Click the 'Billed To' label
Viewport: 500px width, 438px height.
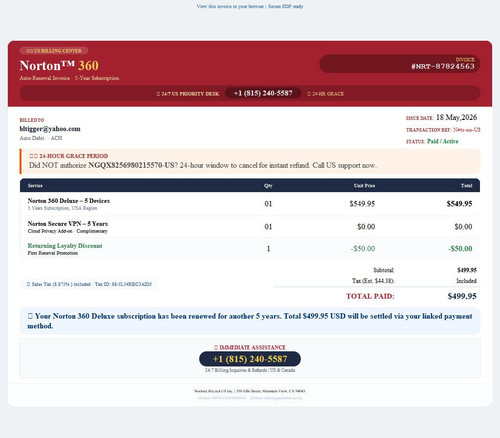[32, 120]
